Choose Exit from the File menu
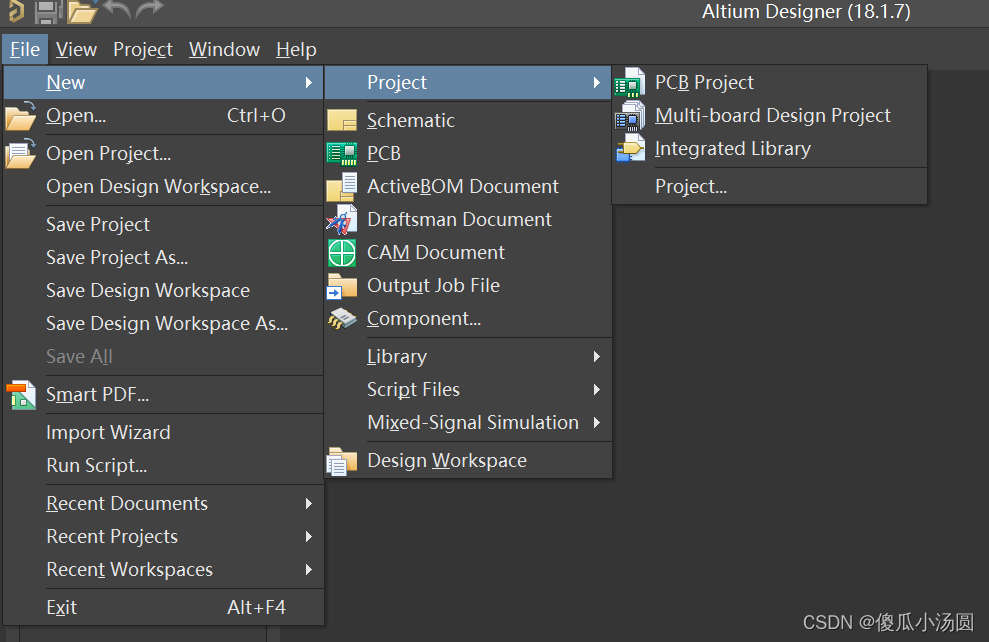Viewport: 989px width, 642px height. (x=163, y=607)
